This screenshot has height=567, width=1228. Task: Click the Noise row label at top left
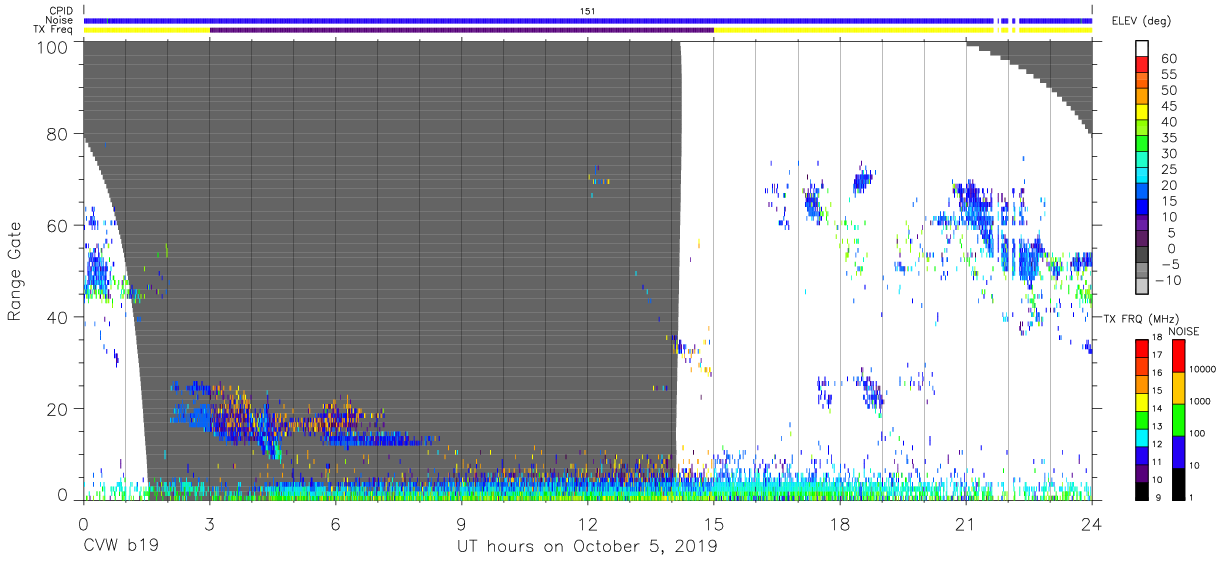[x=61, y=20]
